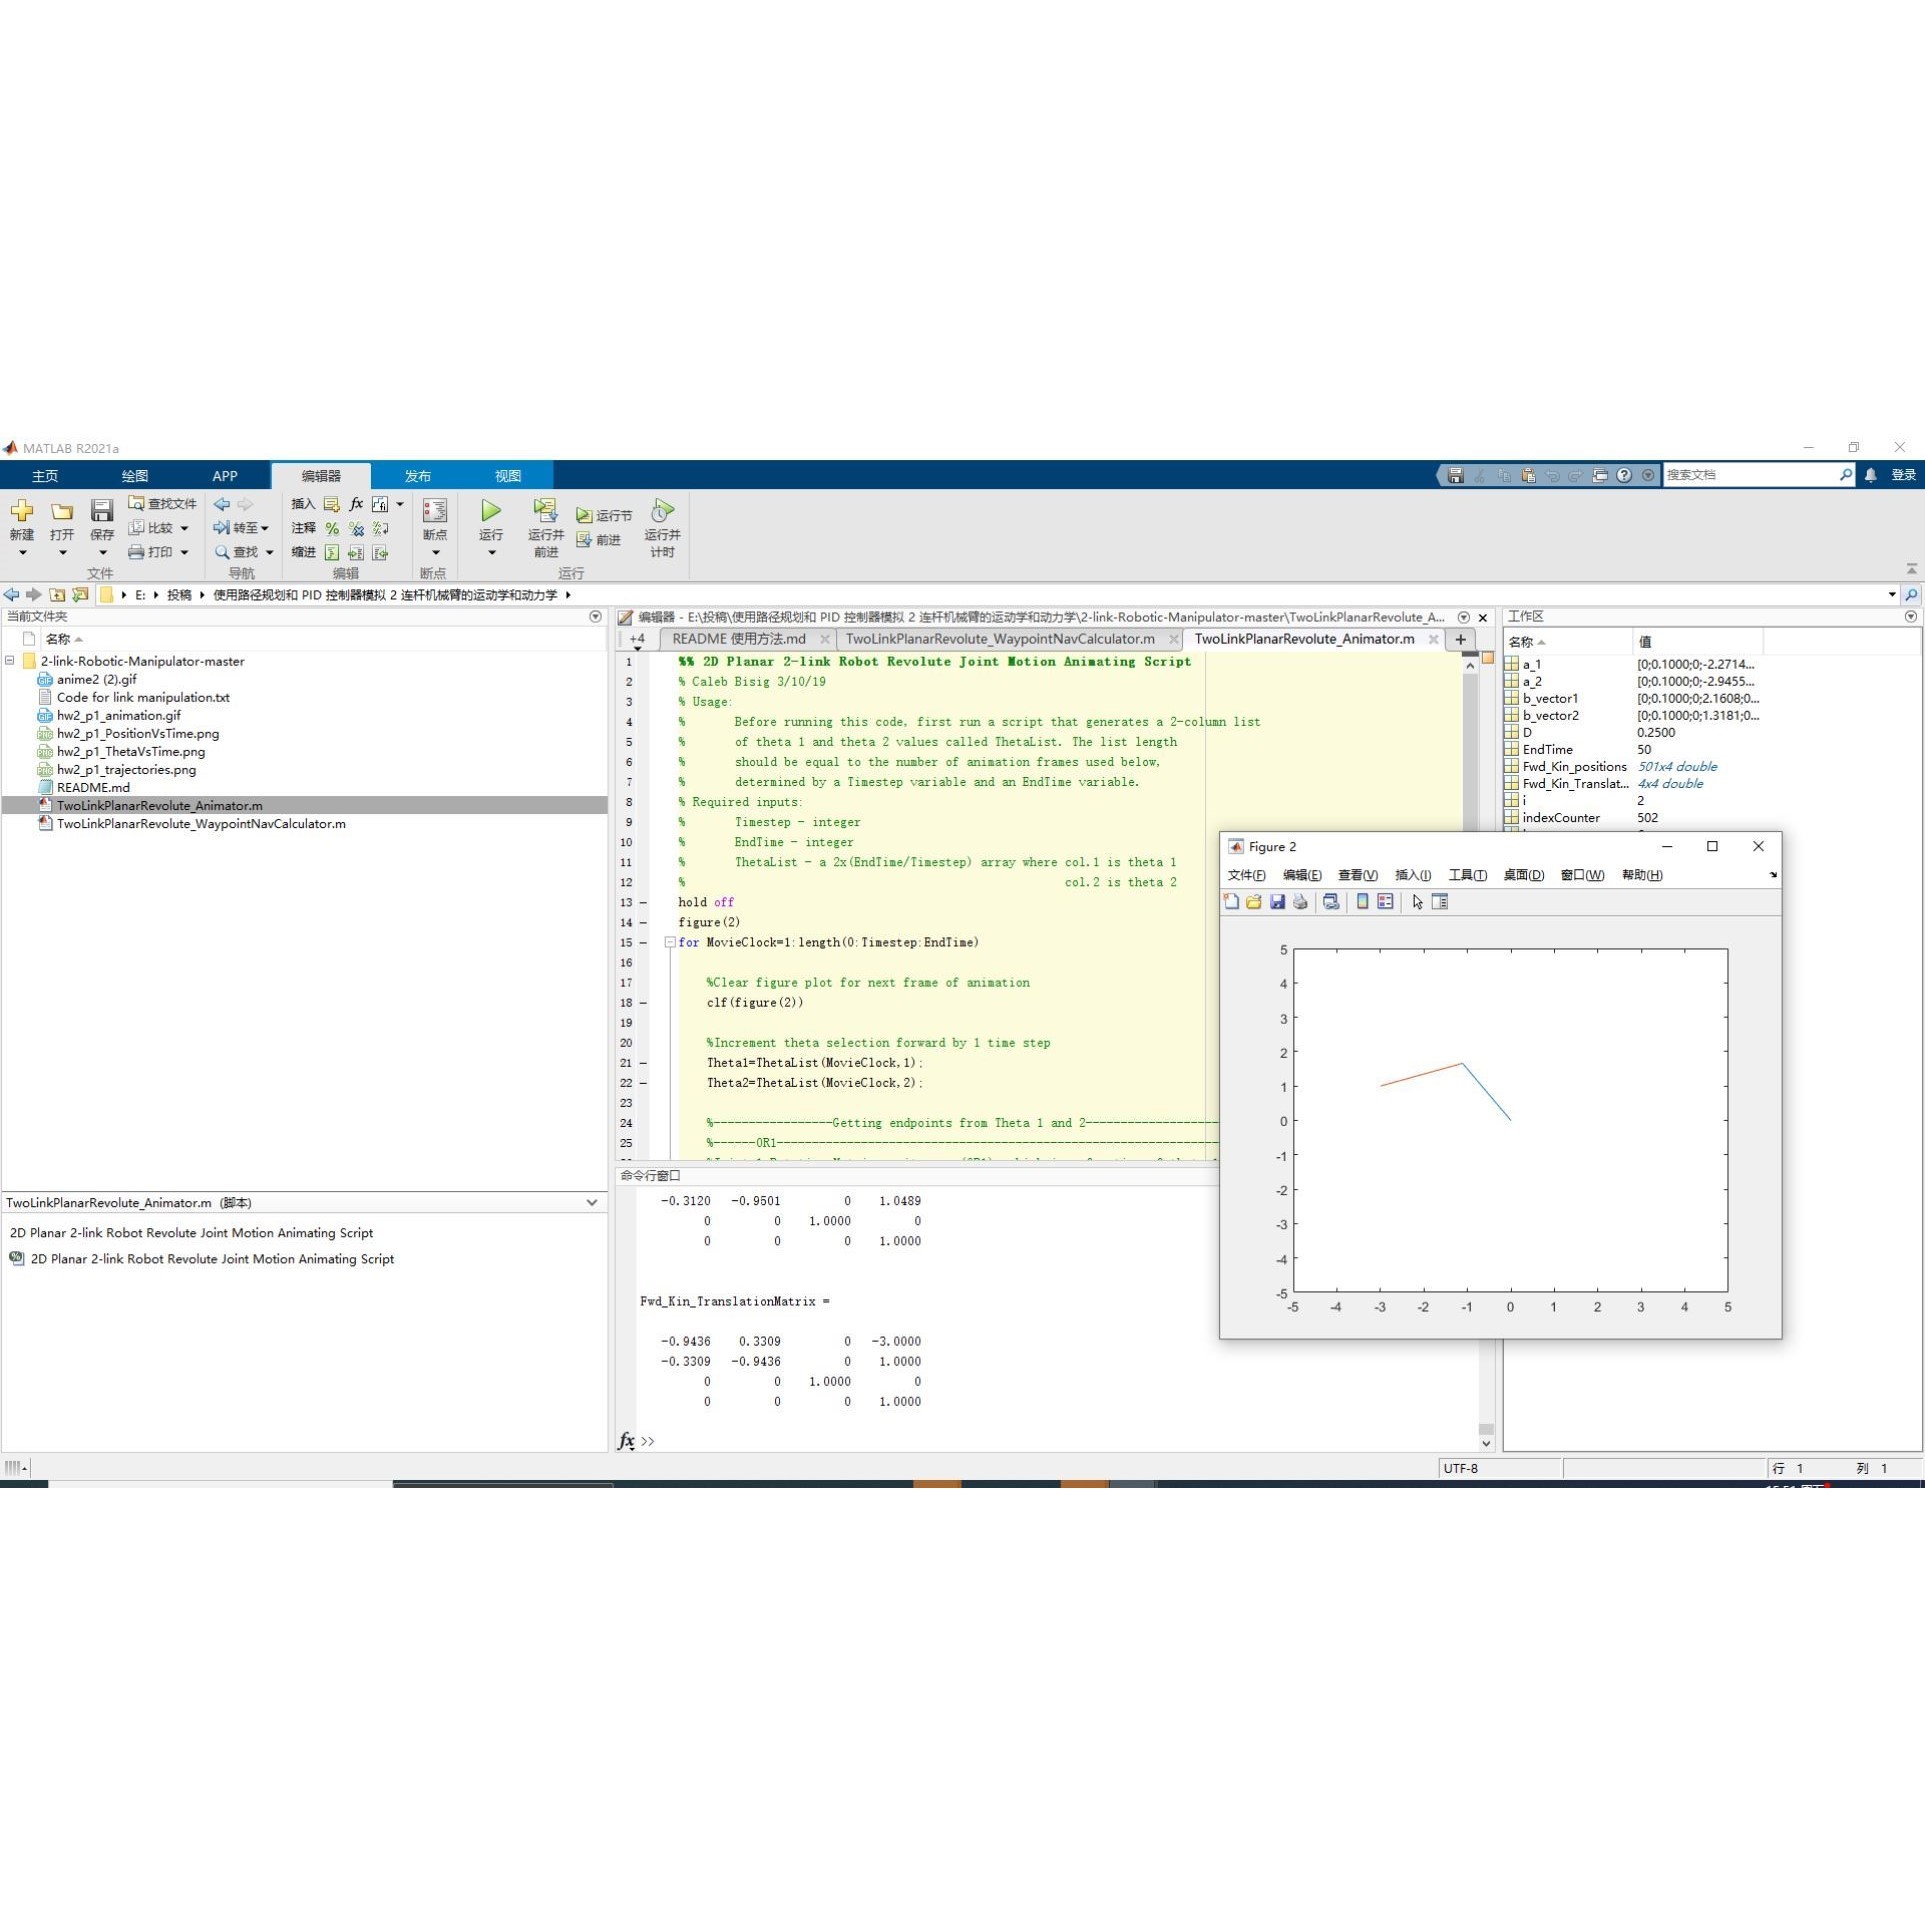
Task: Open Figure 2's Tools (工具) menu
Action: point(1467,875)
